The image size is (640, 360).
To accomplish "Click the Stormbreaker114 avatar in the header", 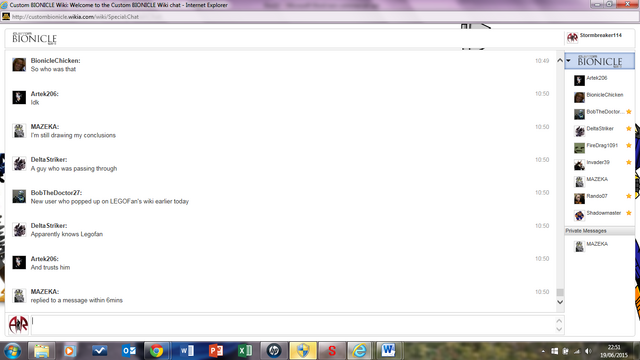I will click(572, 38).
